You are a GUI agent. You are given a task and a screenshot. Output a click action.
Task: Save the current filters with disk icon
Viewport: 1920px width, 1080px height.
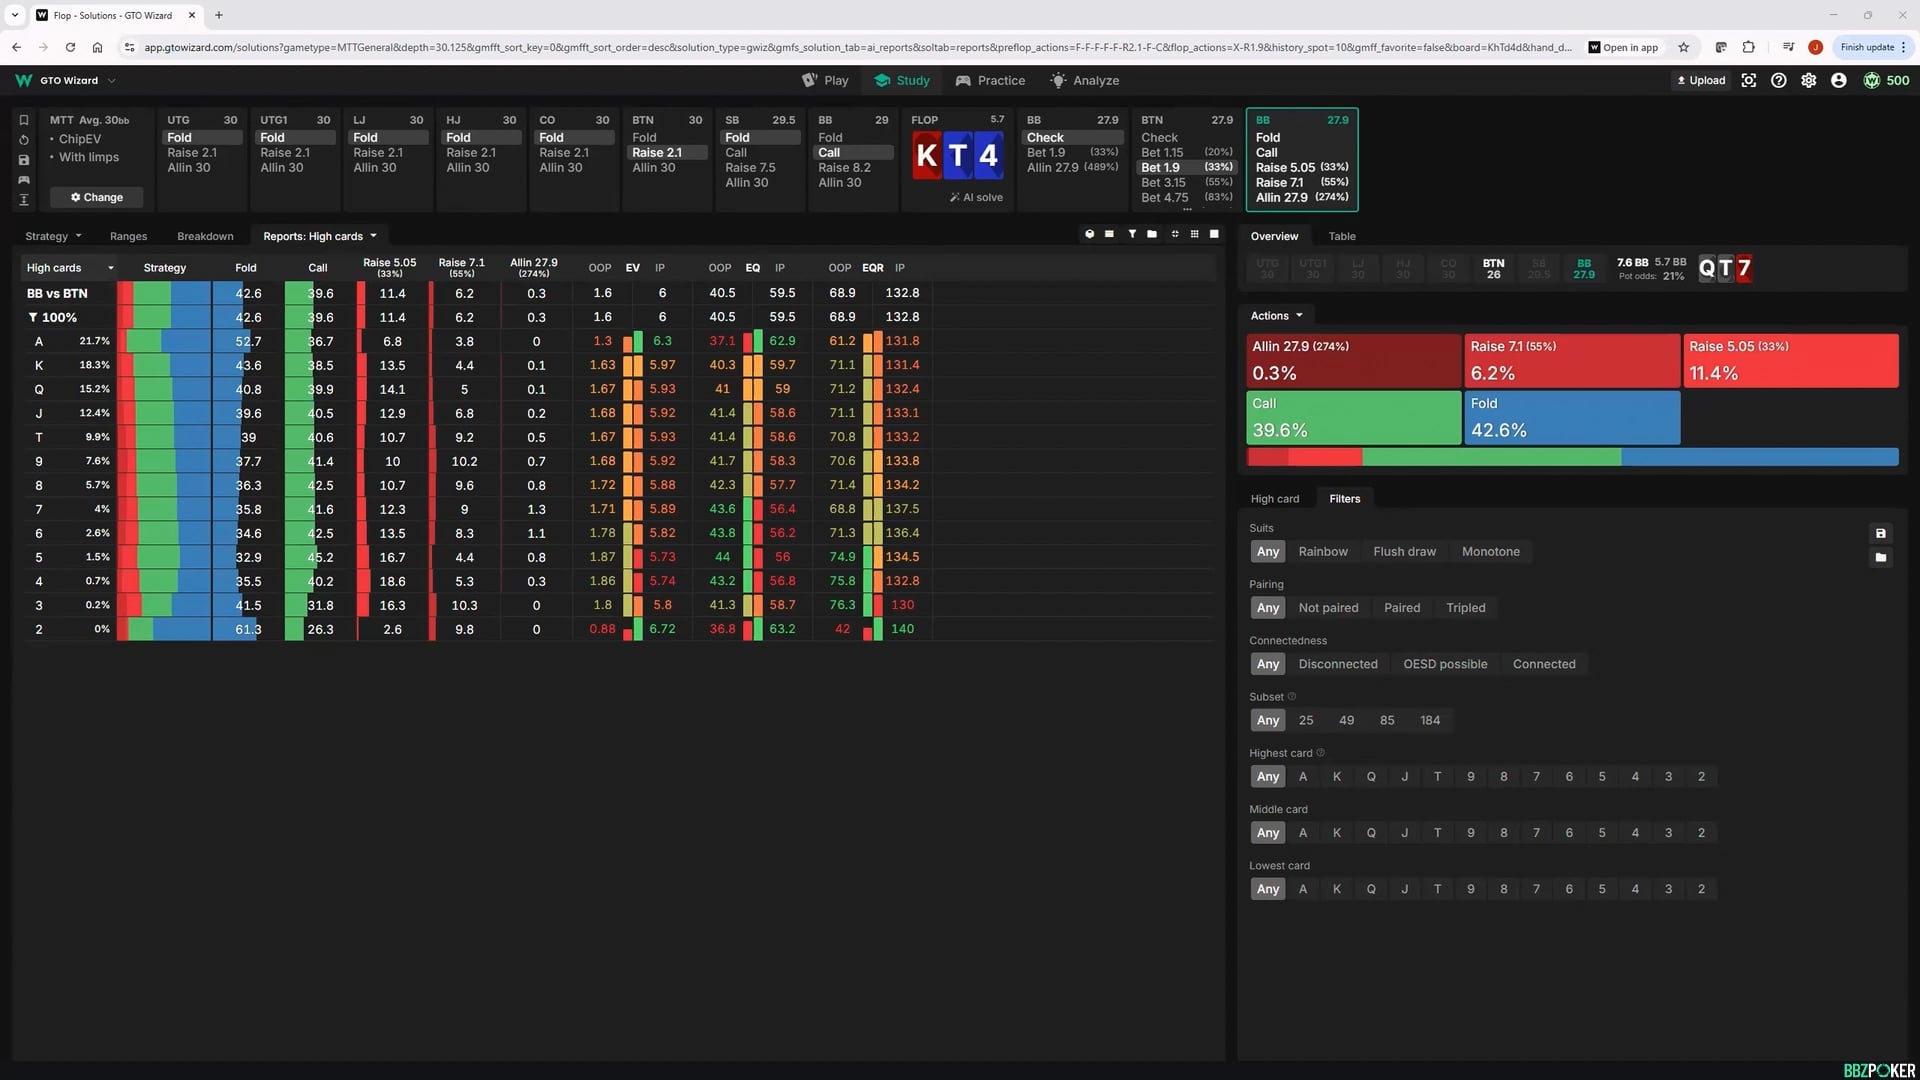coord(1880,533)
